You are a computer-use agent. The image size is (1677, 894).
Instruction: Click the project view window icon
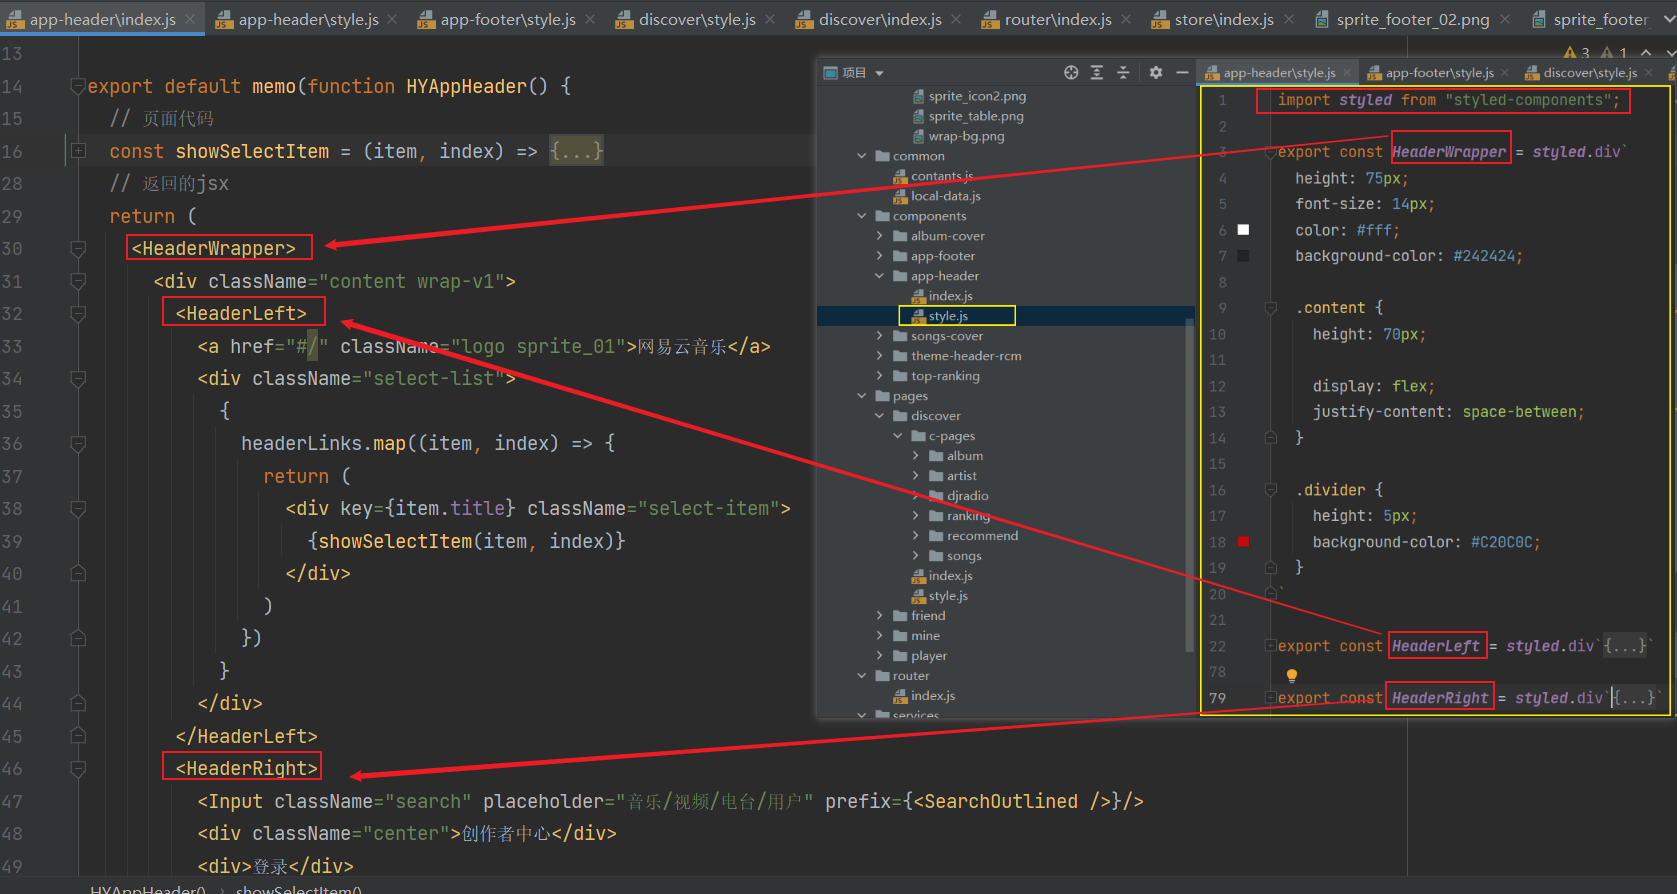tap(830, 72)
